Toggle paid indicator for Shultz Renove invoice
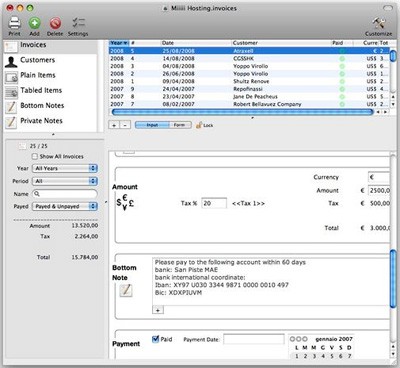Viewport: 400px width, 368px height. pos(342,82)
